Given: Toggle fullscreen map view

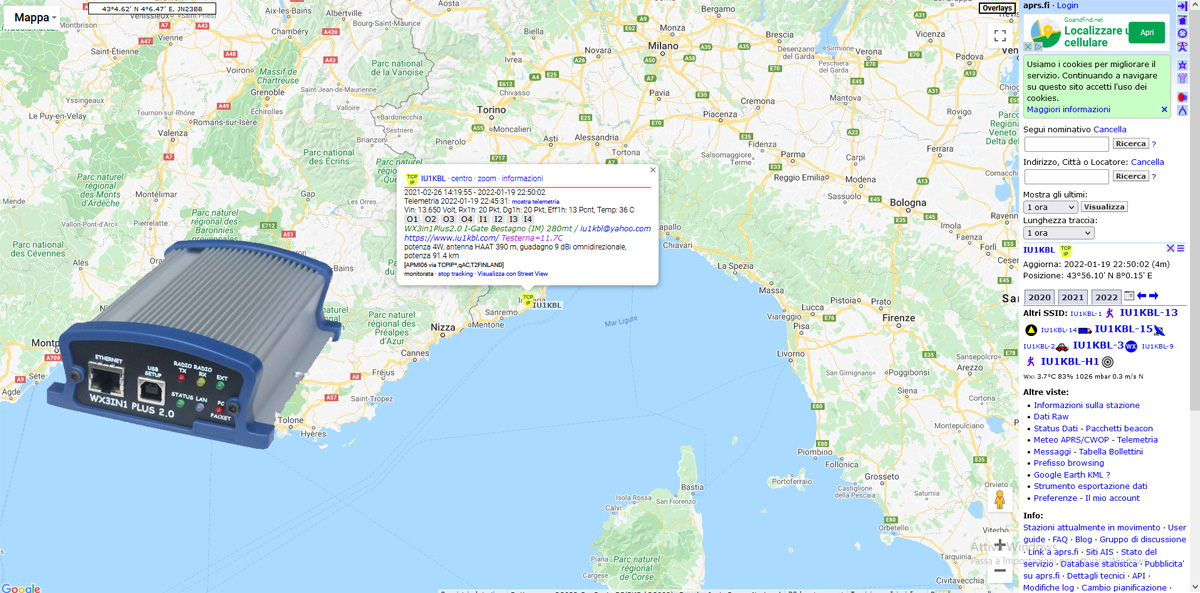Looking at the screenshot, I should click(999, 36).
